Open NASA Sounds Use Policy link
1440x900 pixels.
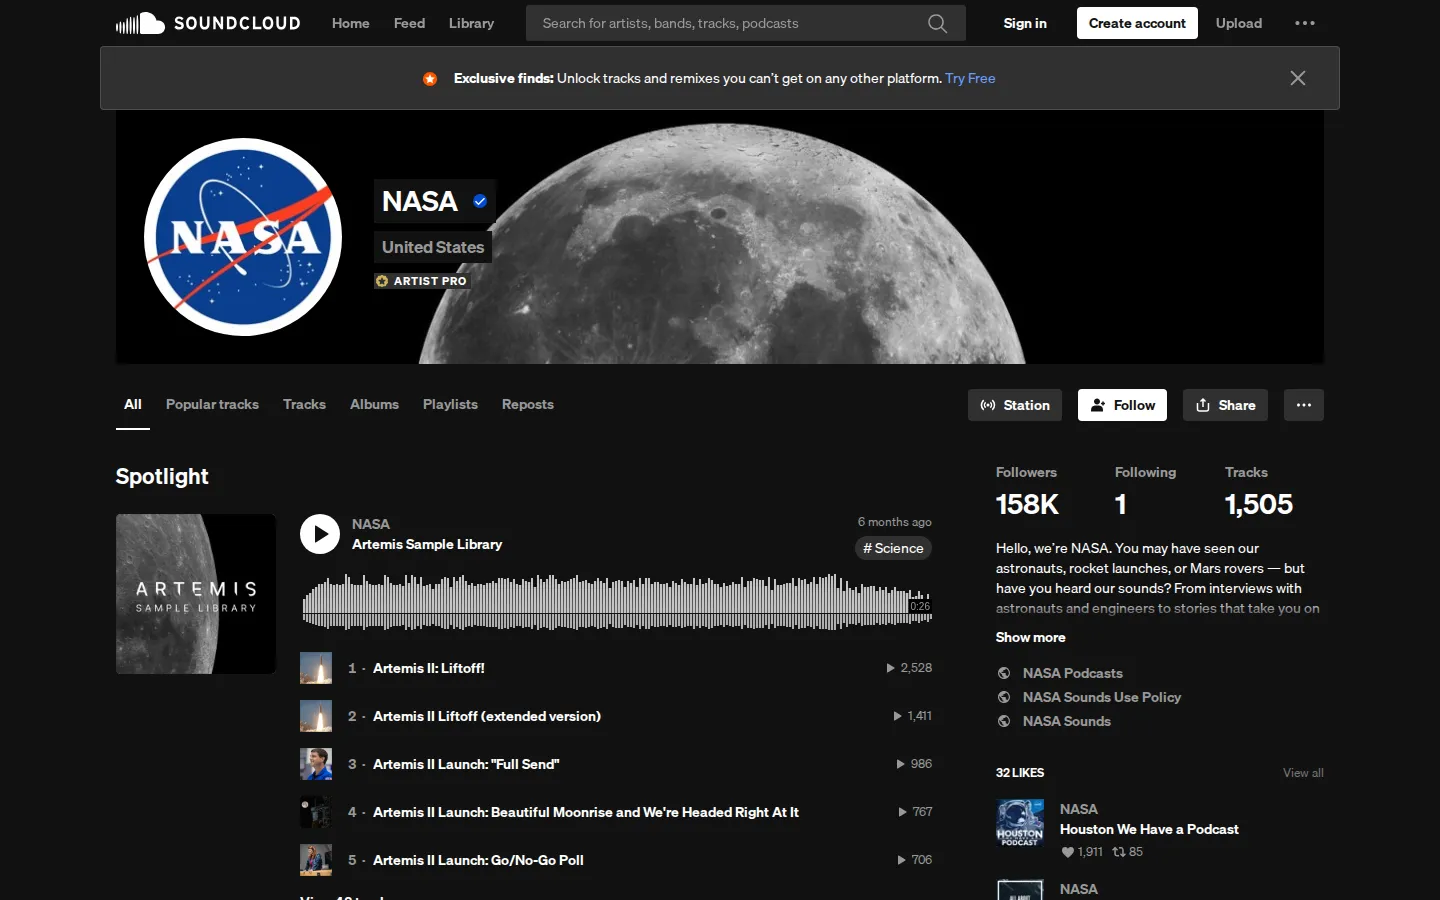1102,697
